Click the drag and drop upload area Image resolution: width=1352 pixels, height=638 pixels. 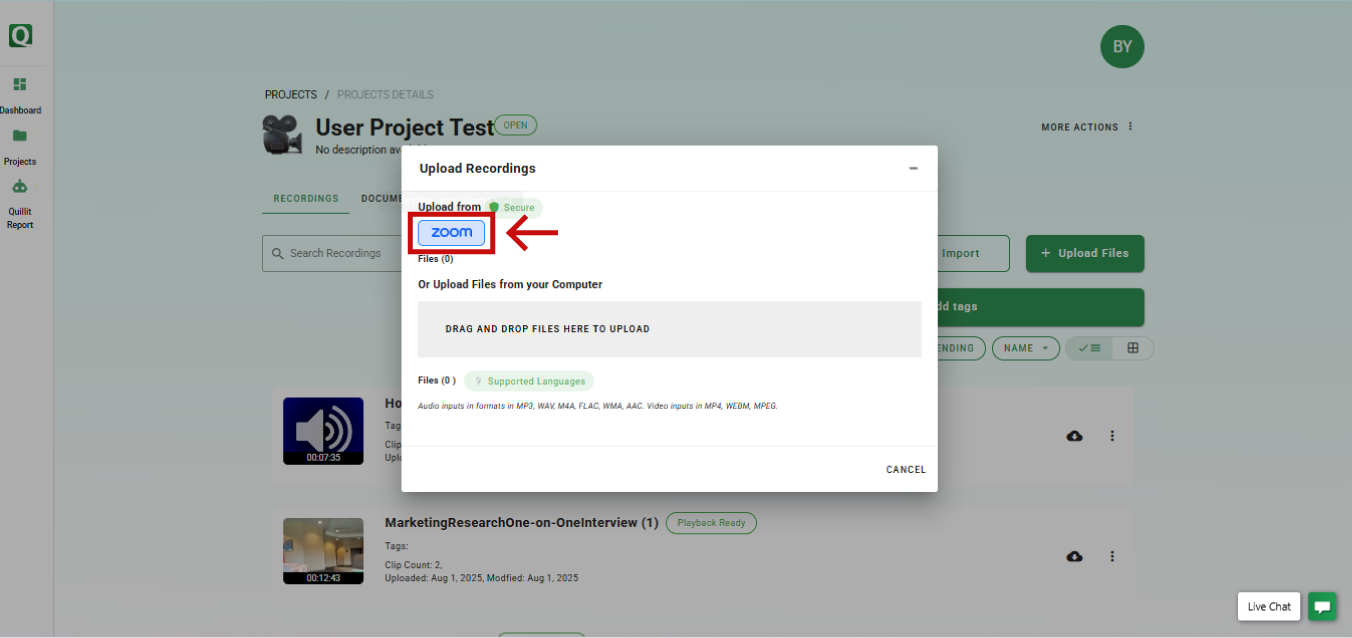pyautogui.click(x=669, y=329)
